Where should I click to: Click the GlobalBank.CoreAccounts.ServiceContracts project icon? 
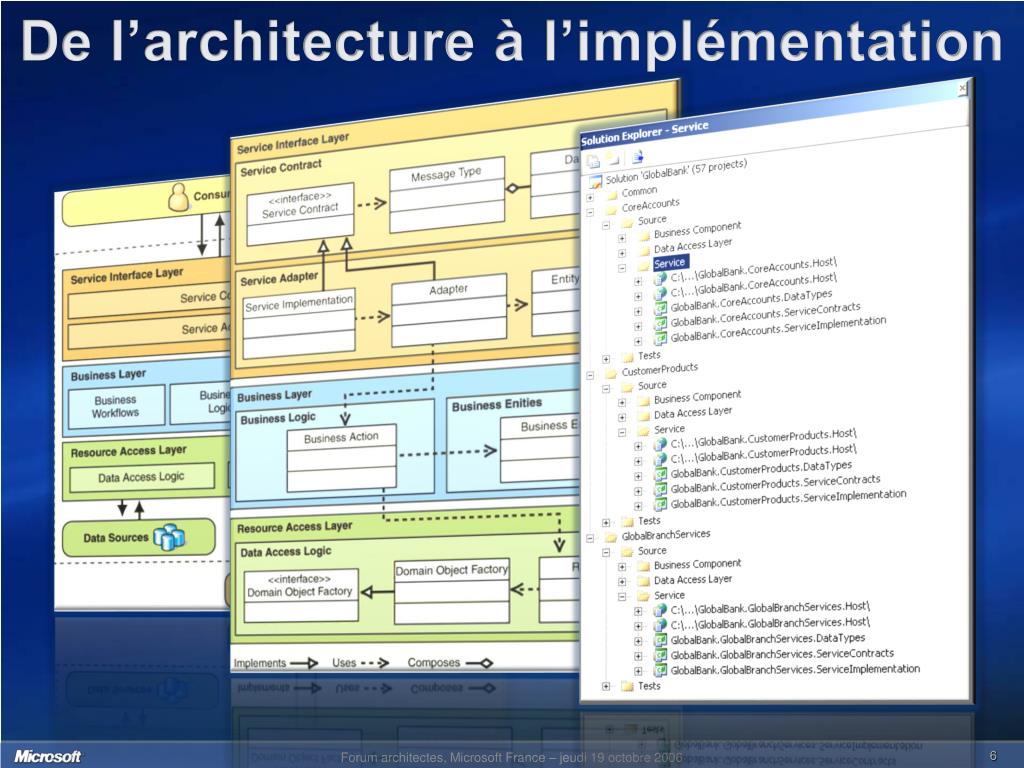[x=660, y=323]
